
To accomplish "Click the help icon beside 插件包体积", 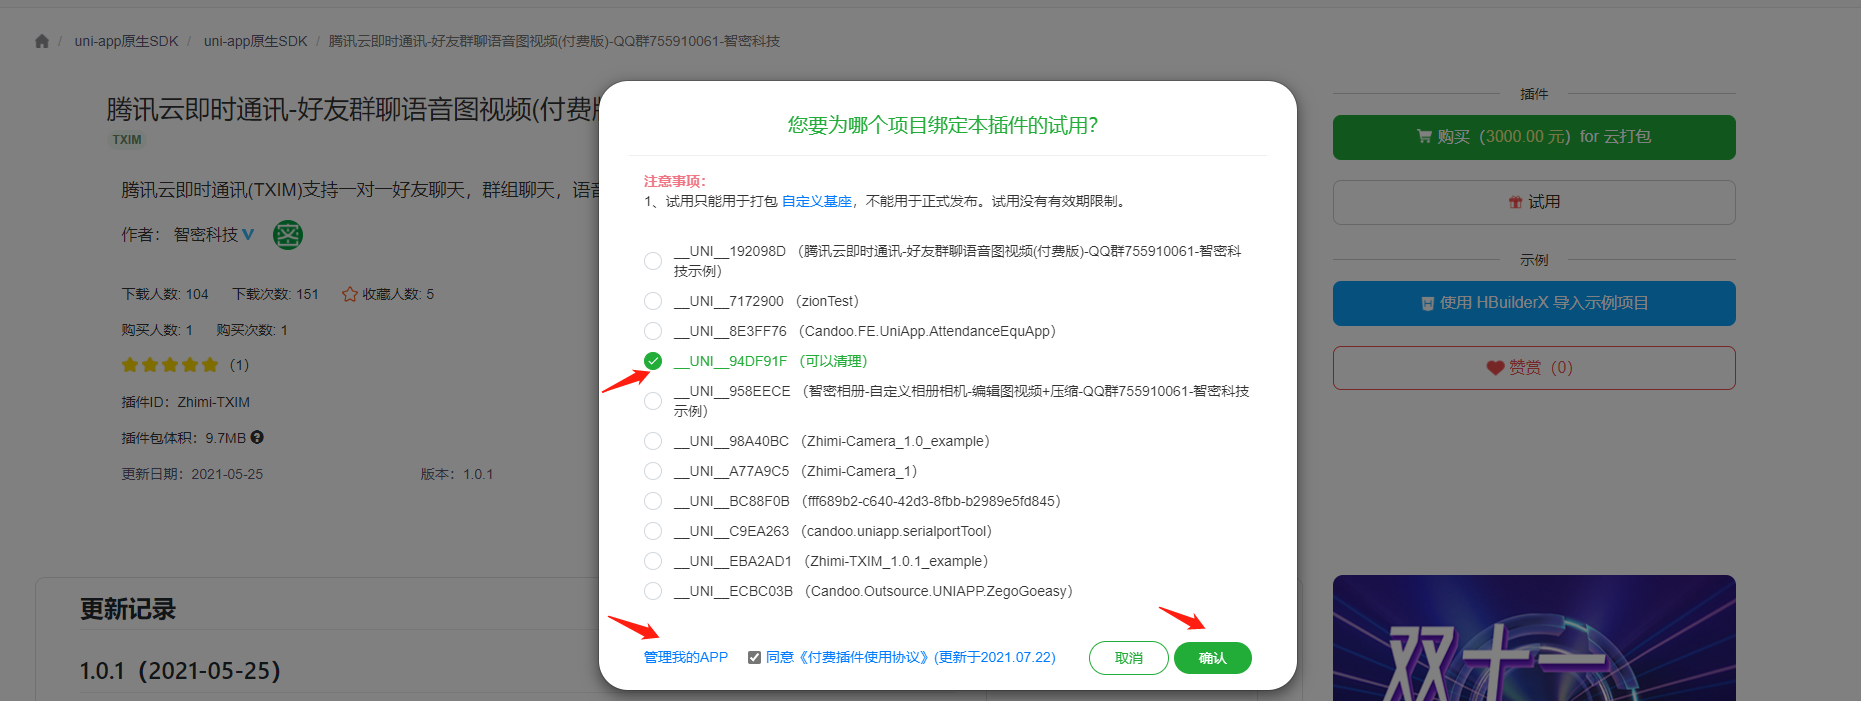I will (x=257, y=437).
